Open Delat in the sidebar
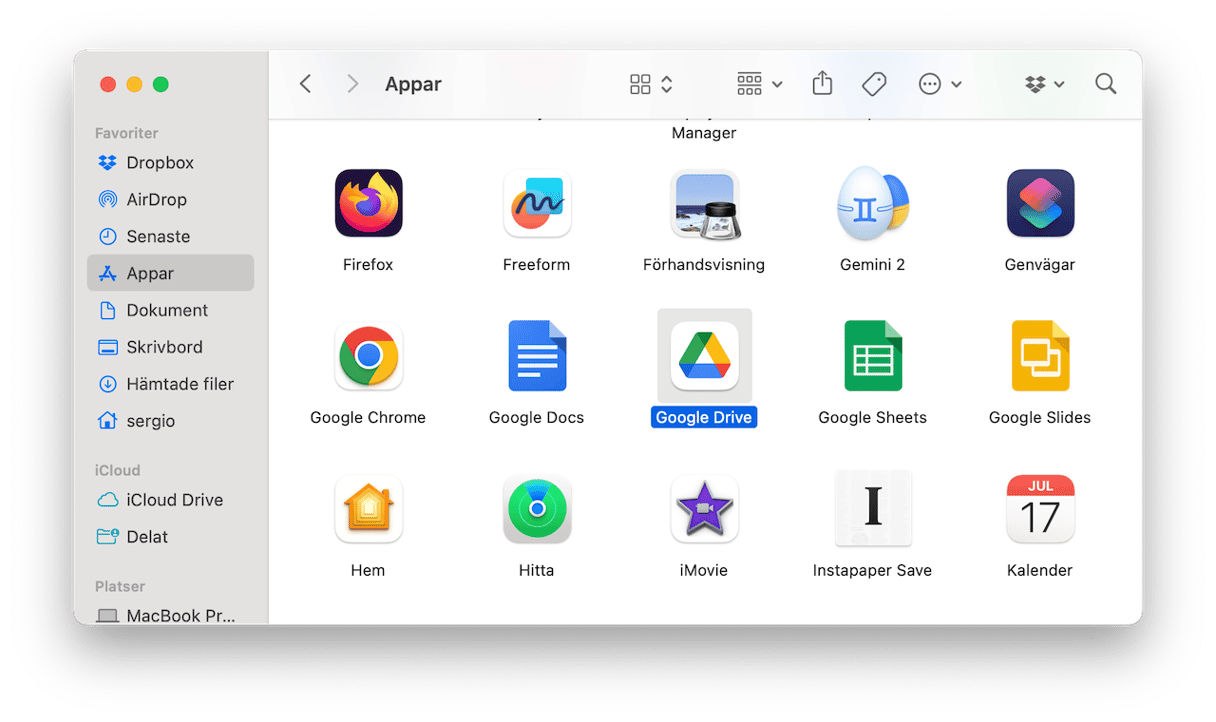This screenshot has width=1216, height=722. 170,537
